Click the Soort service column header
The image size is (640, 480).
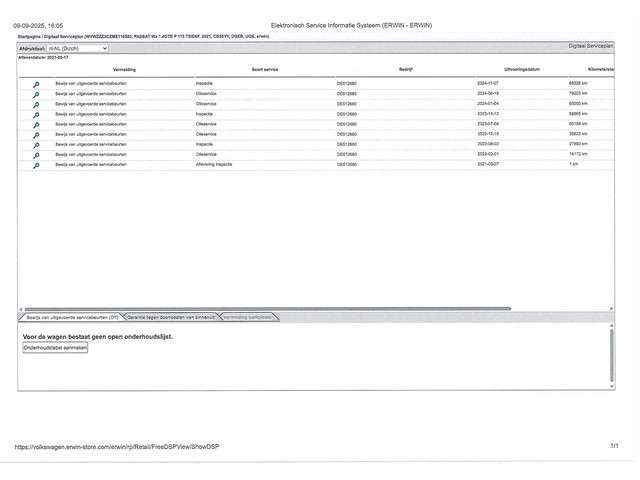(x=265, y=70)
